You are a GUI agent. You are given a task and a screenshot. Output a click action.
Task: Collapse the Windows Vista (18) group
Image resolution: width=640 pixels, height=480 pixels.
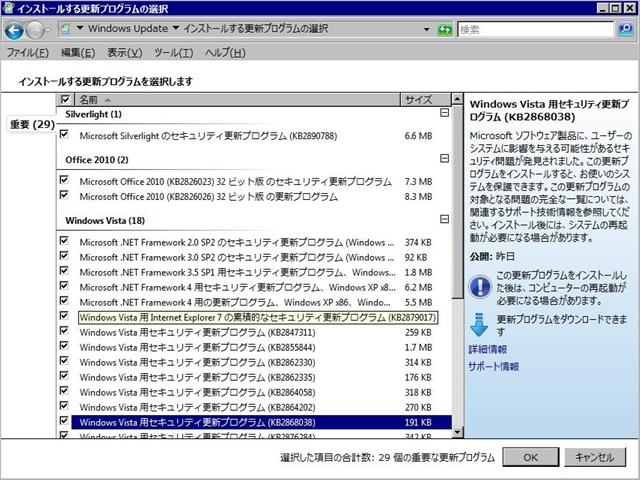444,219
